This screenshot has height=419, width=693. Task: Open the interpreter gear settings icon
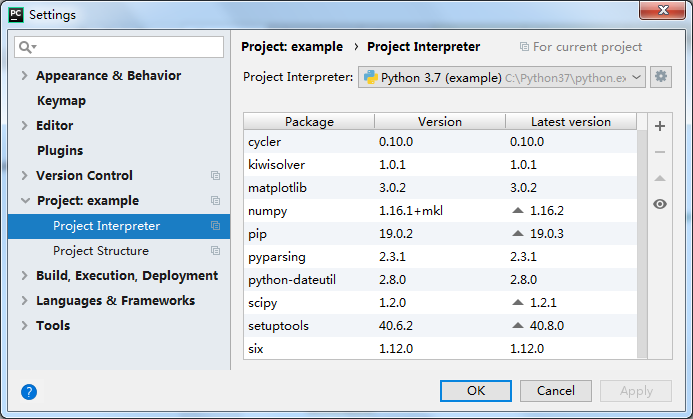[x=661, y=77]
